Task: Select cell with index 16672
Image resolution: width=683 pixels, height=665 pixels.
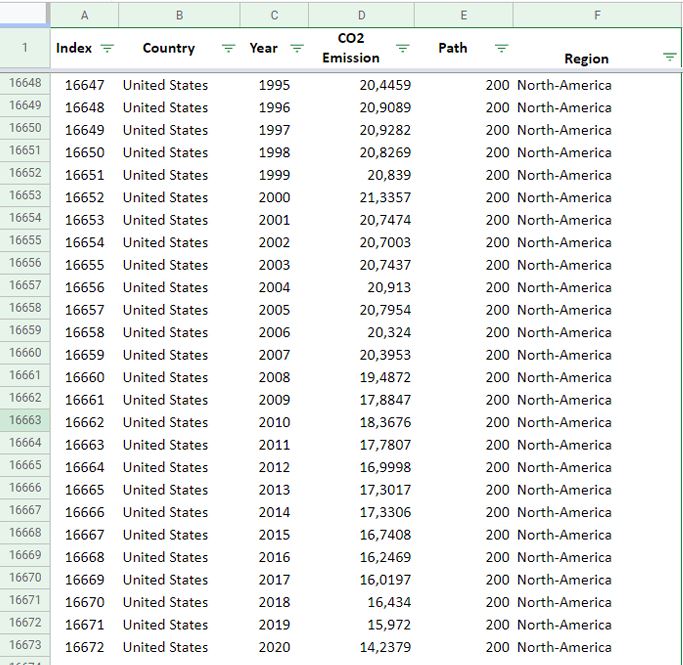Action: (85, 647)
